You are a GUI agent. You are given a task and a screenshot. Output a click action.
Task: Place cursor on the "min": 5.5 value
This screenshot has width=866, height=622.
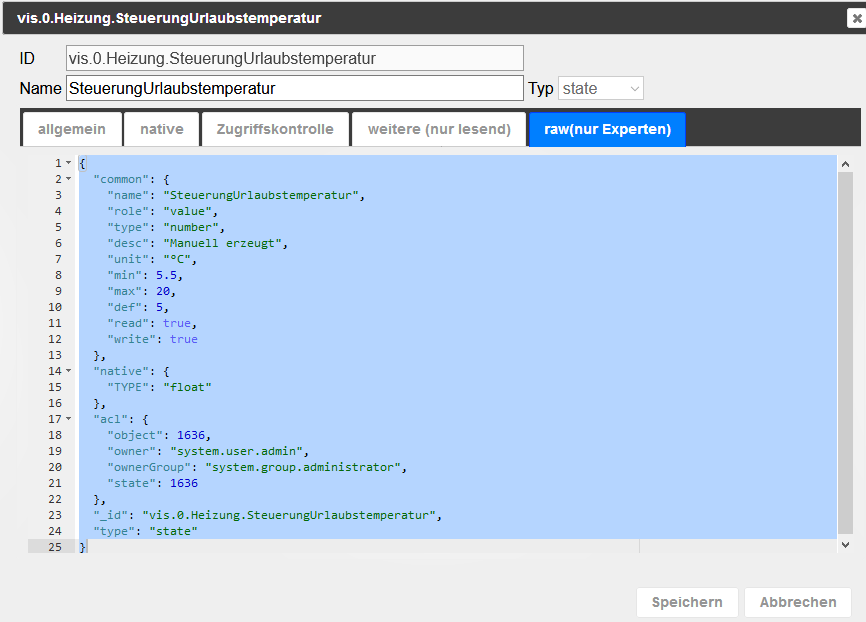(169, 275)
